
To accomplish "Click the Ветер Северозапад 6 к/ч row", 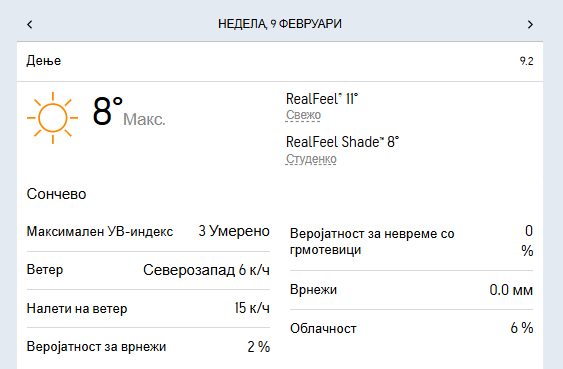I will 148,270.
